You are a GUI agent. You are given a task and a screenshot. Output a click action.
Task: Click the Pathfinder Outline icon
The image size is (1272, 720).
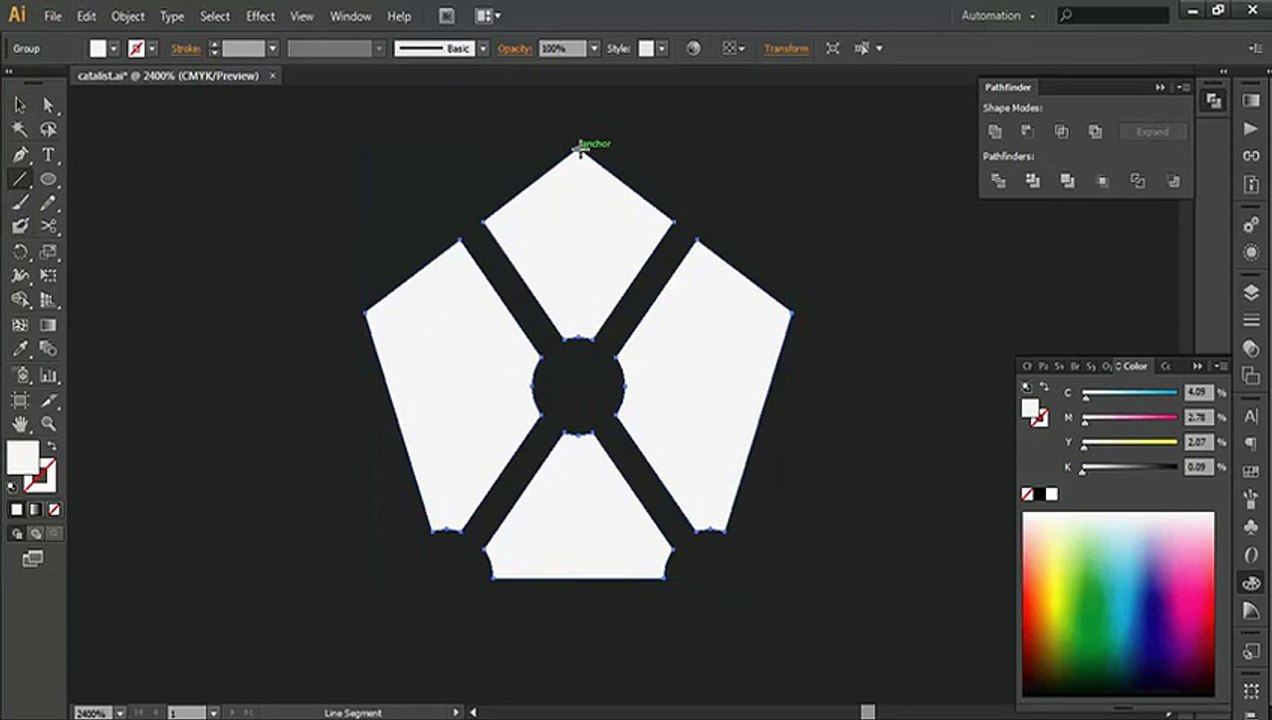pos(1138,181)
